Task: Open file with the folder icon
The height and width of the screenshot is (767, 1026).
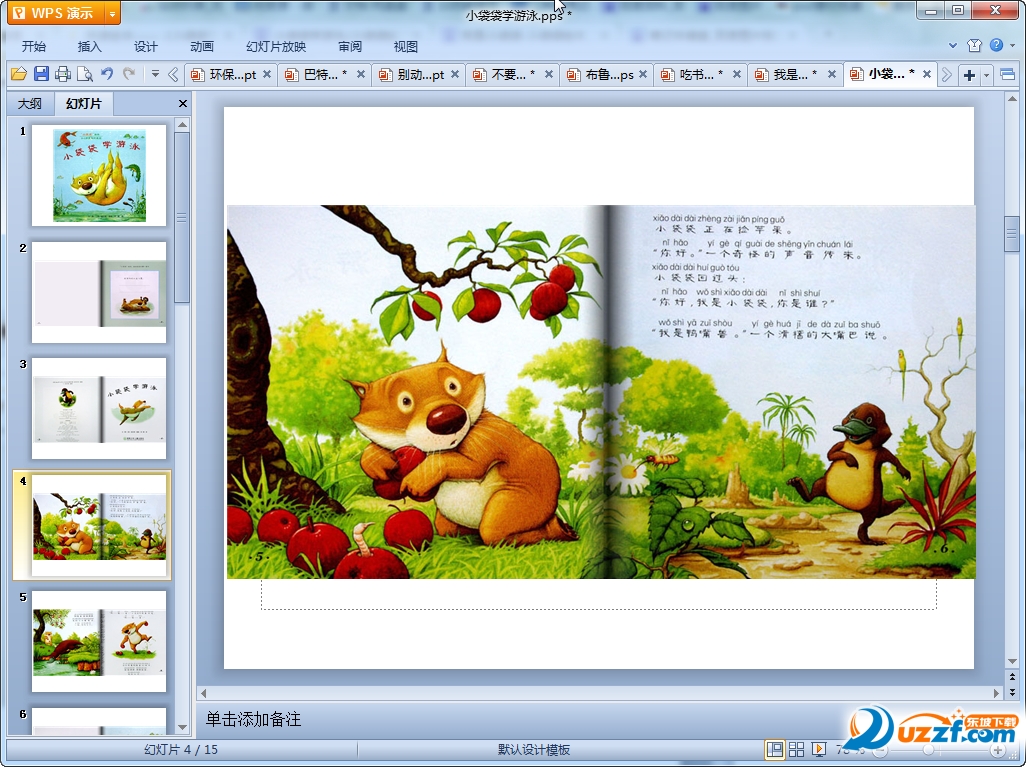Action: 18,74
